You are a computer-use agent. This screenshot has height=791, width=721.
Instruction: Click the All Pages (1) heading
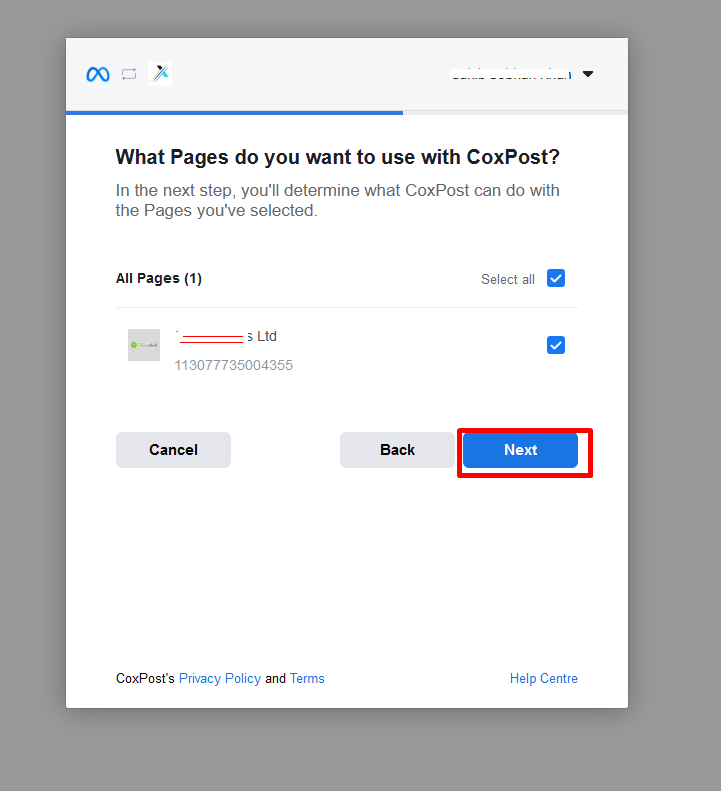point(159,278)
